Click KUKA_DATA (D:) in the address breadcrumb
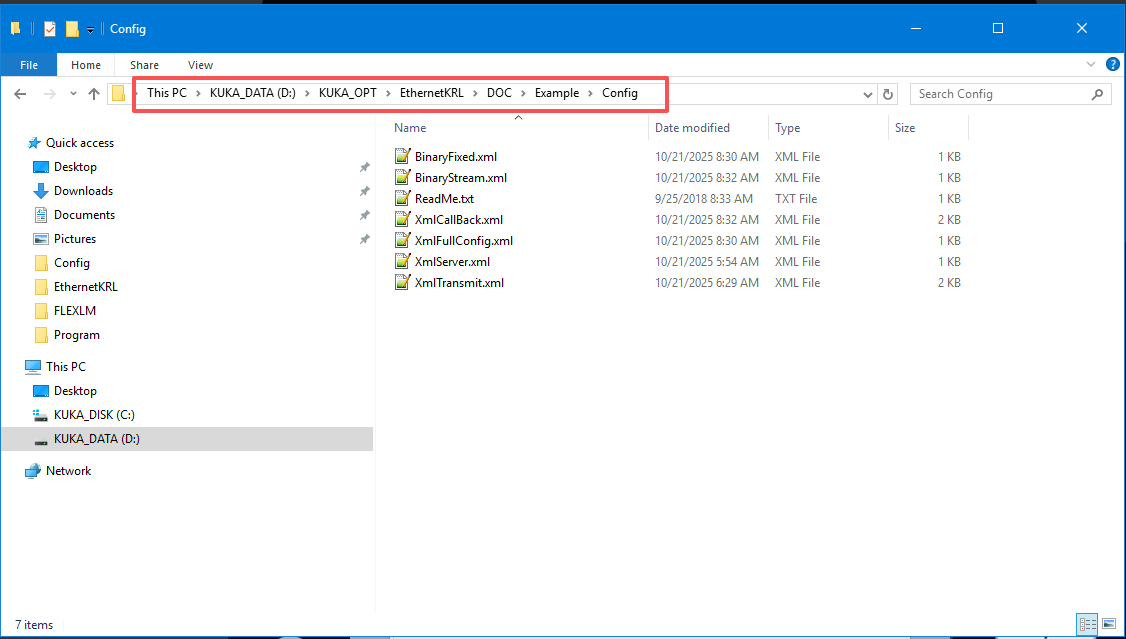Viewport: 1126px width, 639px height. pyautogui.click(x=253, y=93)
